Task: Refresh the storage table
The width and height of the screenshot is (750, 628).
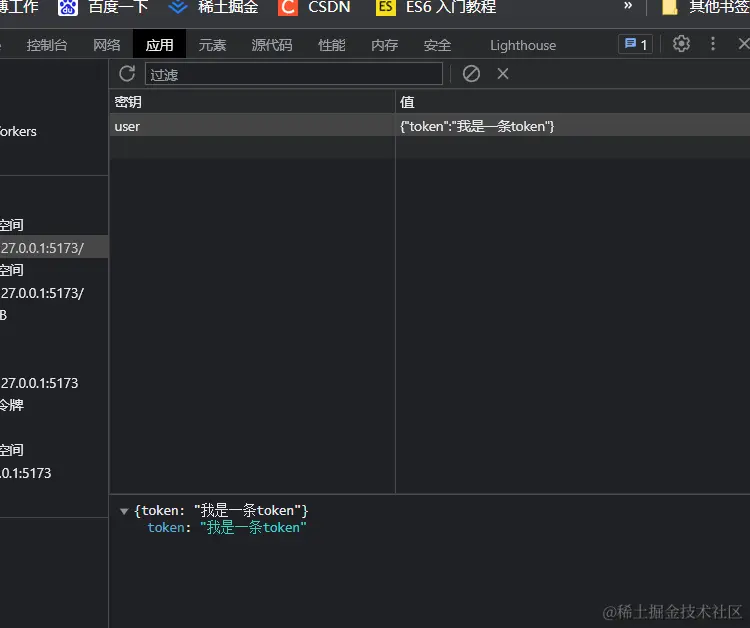Action: pos(127,74)
